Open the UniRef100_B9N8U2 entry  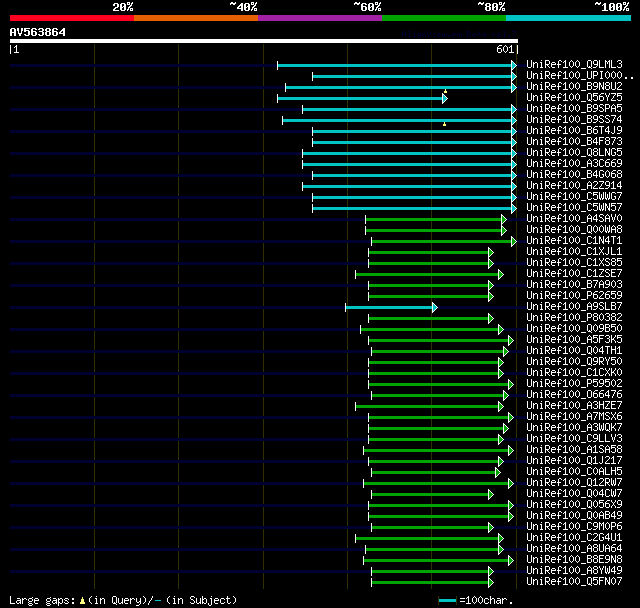[574, 87]
